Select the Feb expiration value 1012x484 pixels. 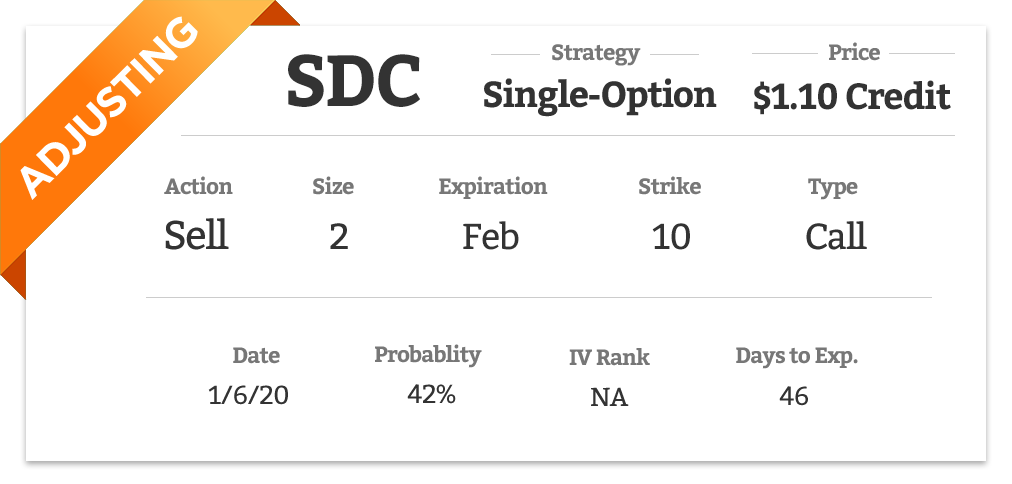pos(491,236)
